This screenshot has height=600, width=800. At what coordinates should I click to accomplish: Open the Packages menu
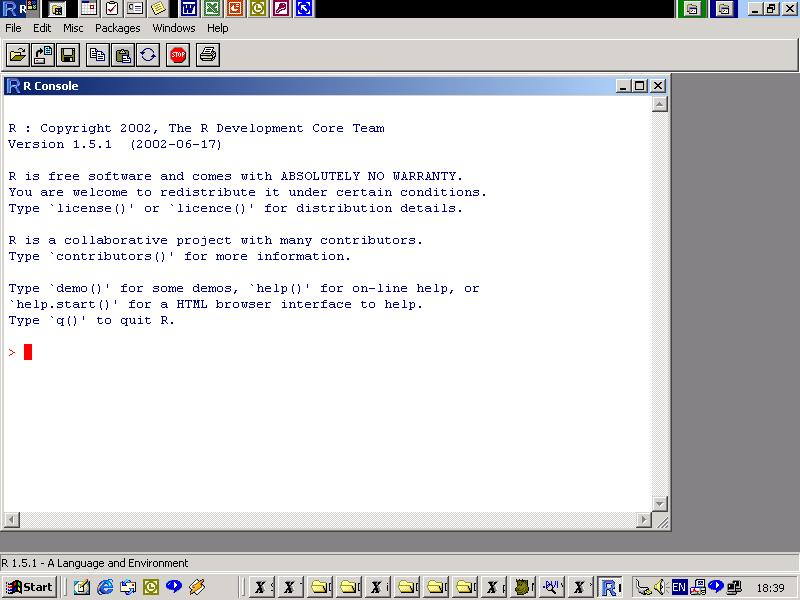point(117,28)
